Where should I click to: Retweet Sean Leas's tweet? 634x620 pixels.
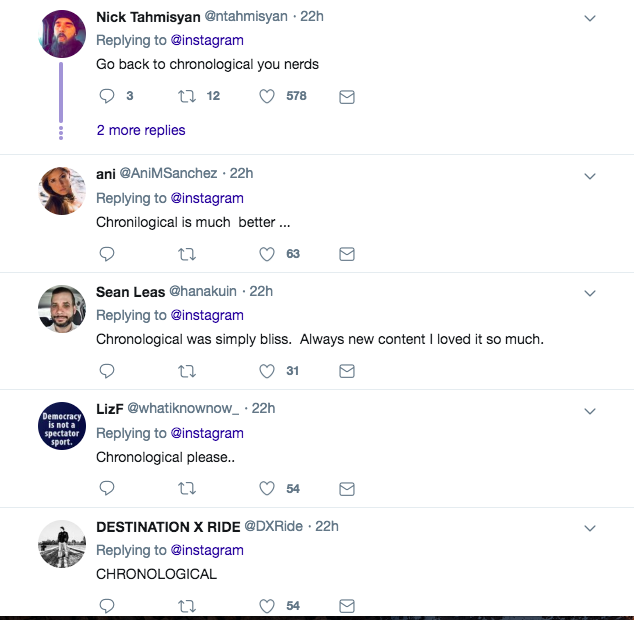[x=186, y=371]
